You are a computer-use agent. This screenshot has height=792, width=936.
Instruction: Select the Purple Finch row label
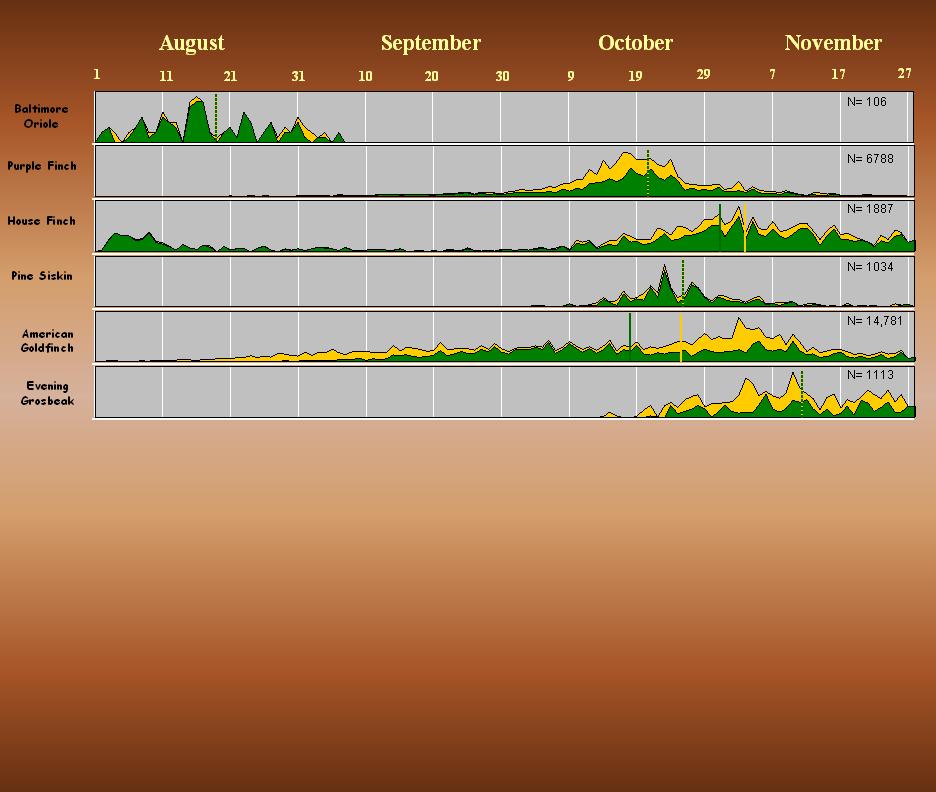click(42, 166)
